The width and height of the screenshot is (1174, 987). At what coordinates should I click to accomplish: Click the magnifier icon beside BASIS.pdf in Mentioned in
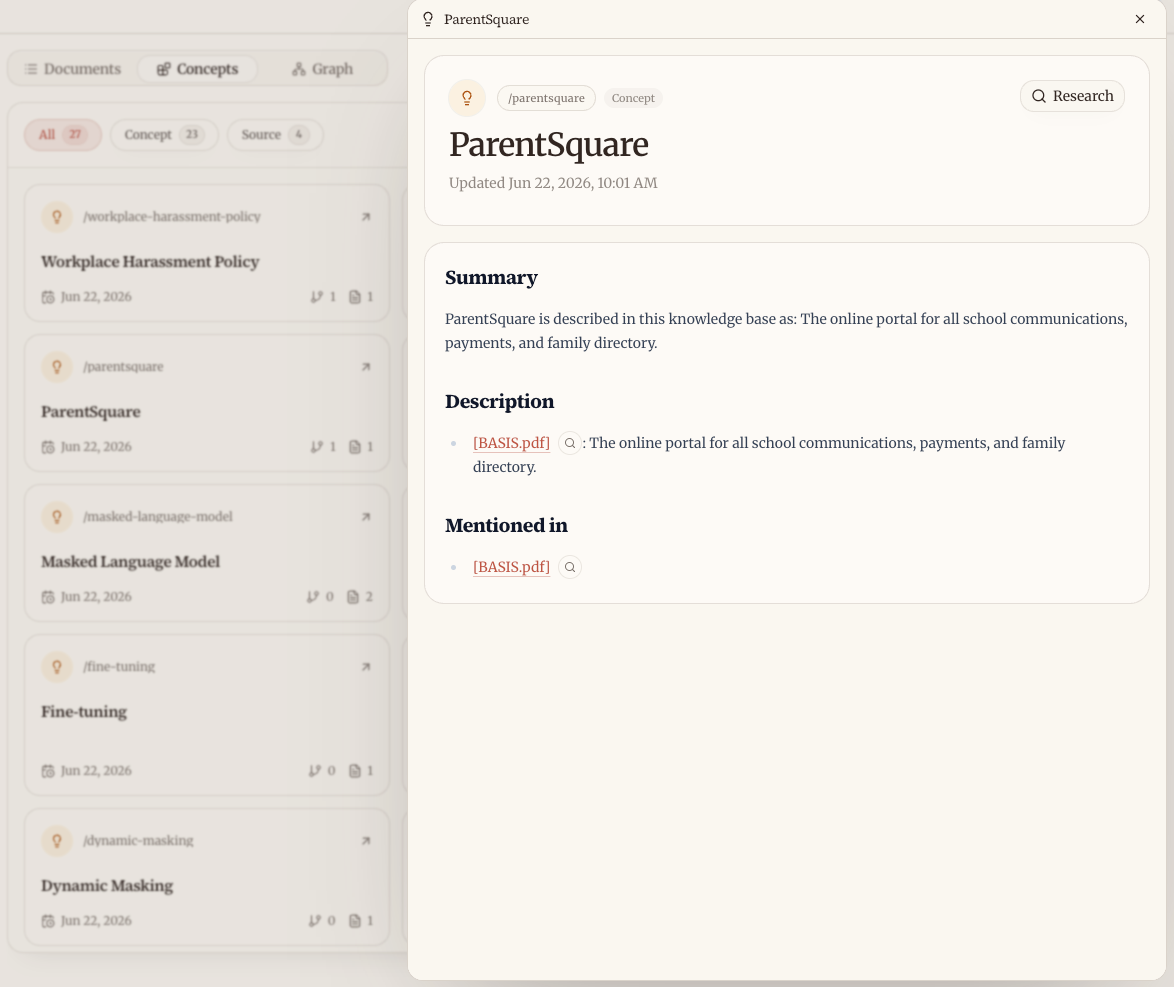[570, 568]
